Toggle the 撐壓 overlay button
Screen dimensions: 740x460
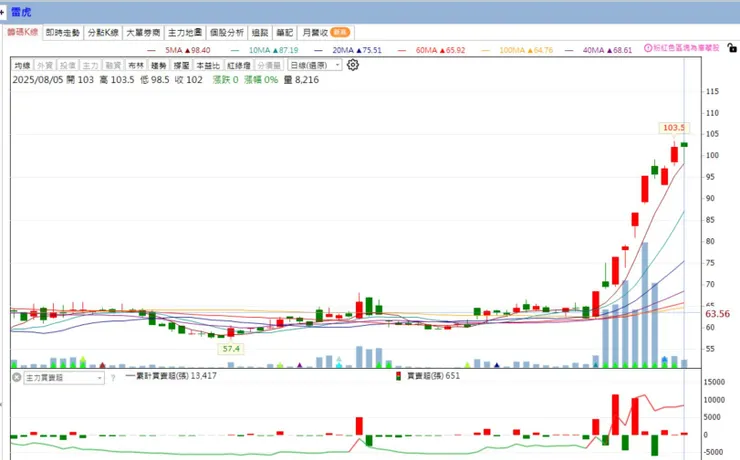coord(181,66)
